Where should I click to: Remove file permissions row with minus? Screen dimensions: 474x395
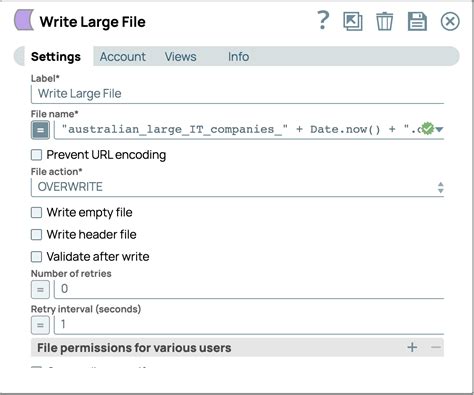[436, 347]
